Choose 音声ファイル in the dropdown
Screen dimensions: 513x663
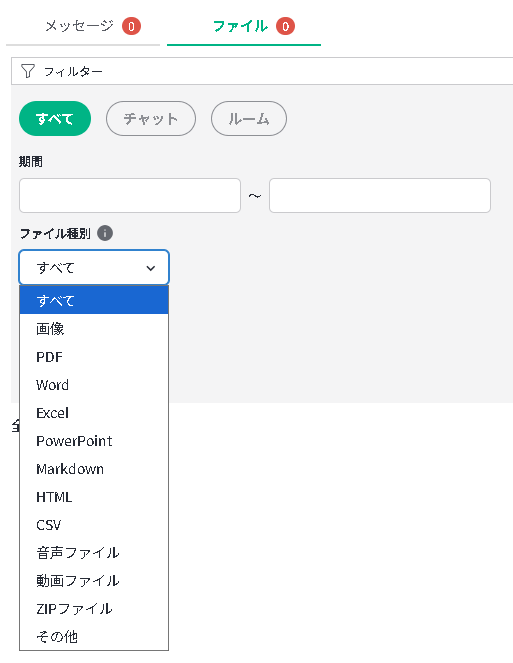94,553
